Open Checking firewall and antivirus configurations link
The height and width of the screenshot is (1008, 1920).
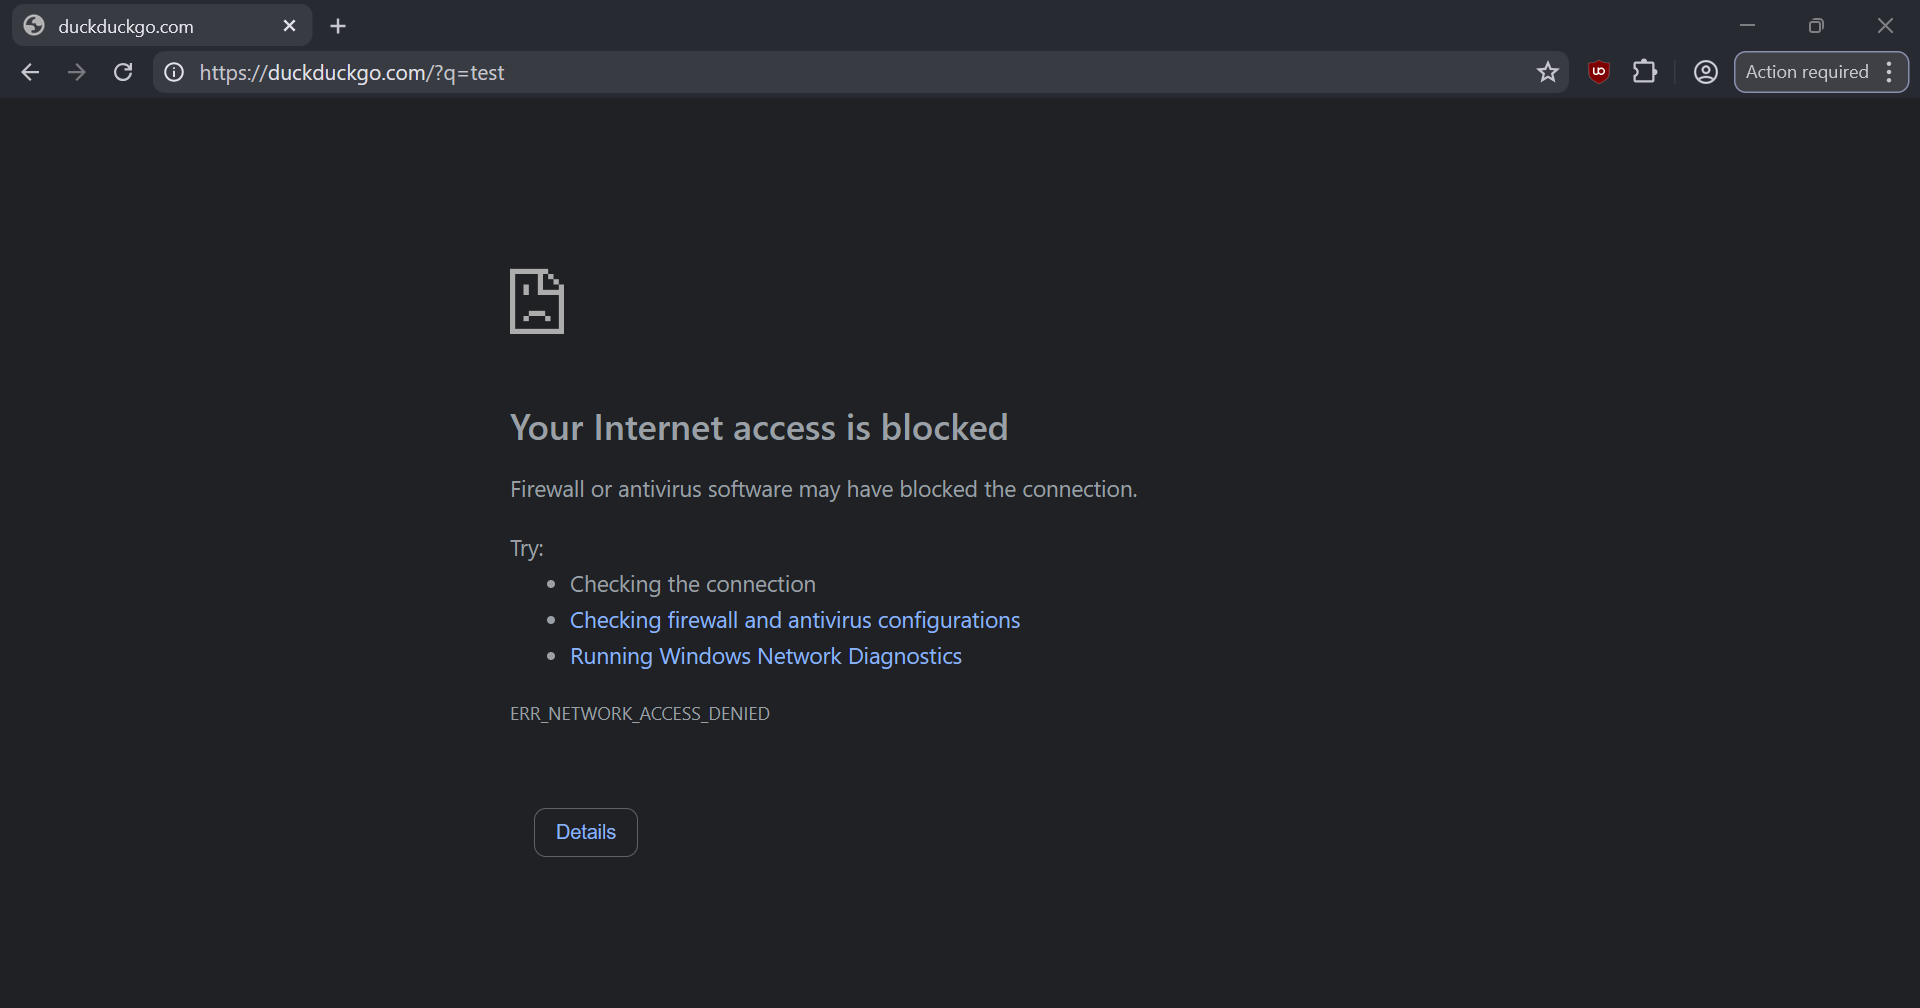[x=795, y=620]
